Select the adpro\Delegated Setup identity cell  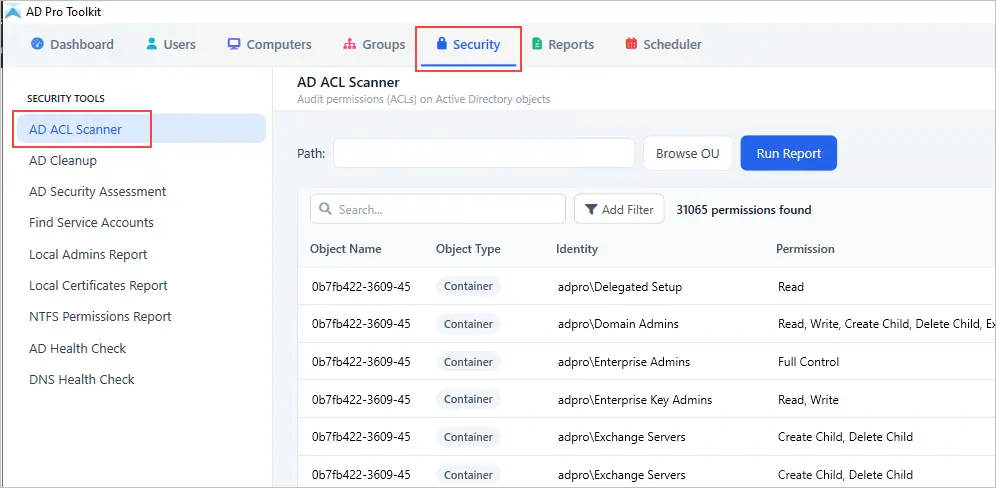pos(619,287)
